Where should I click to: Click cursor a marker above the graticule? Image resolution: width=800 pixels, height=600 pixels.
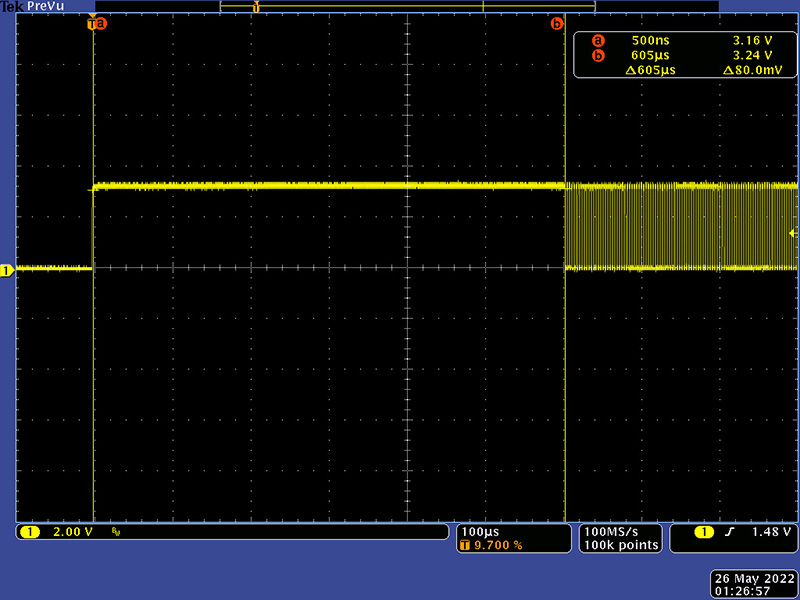(x=98, y=23)
